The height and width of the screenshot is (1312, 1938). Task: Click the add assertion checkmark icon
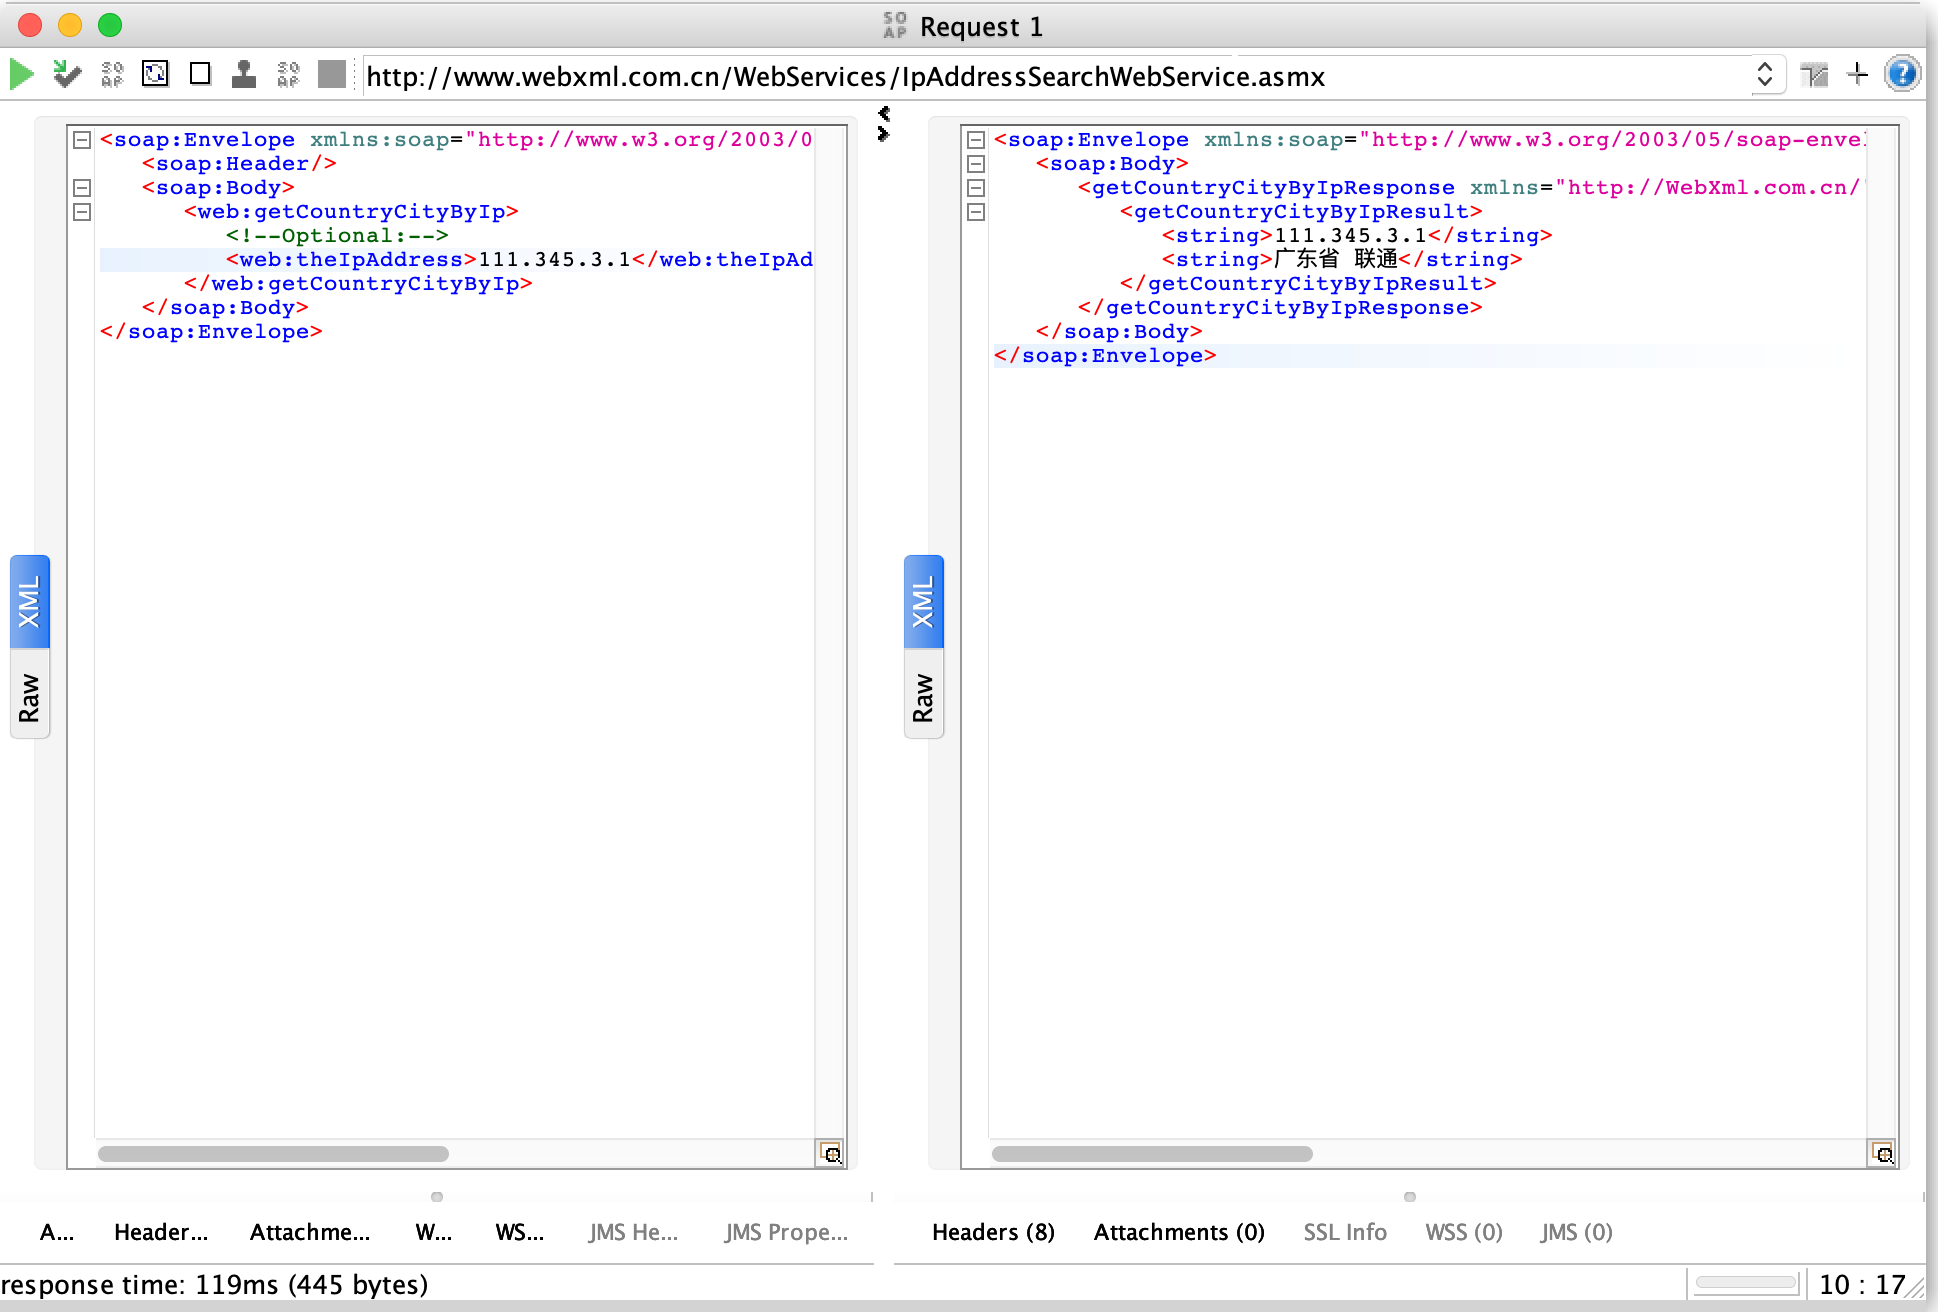pyautogui.click(x=67, y=74)
